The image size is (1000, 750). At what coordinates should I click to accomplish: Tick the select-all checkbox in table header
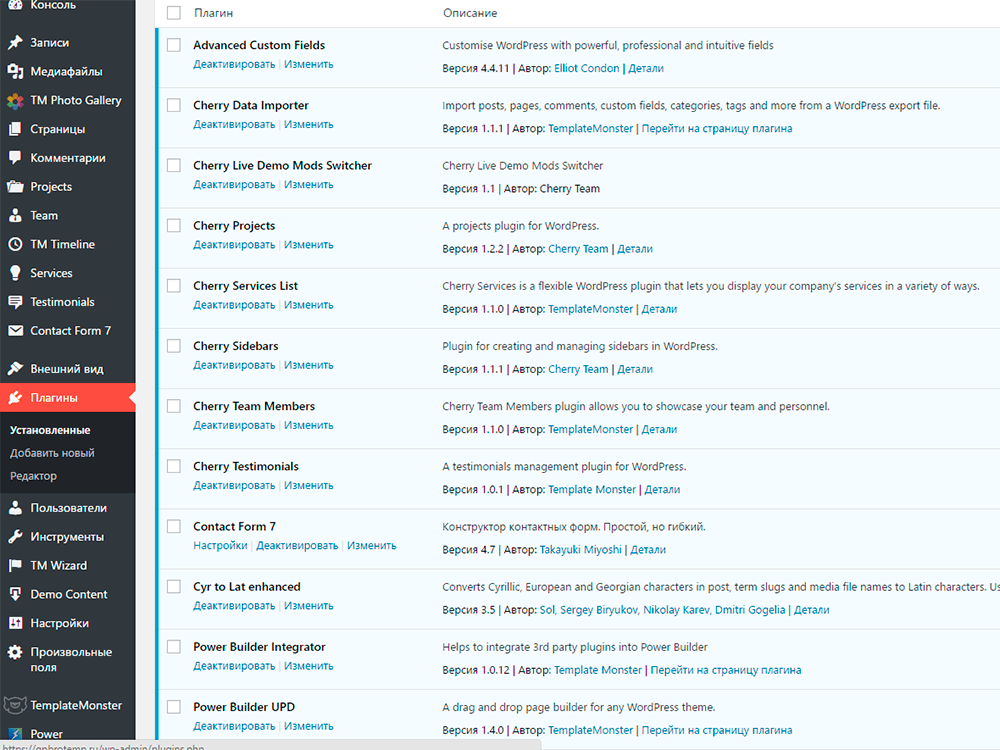173,13
